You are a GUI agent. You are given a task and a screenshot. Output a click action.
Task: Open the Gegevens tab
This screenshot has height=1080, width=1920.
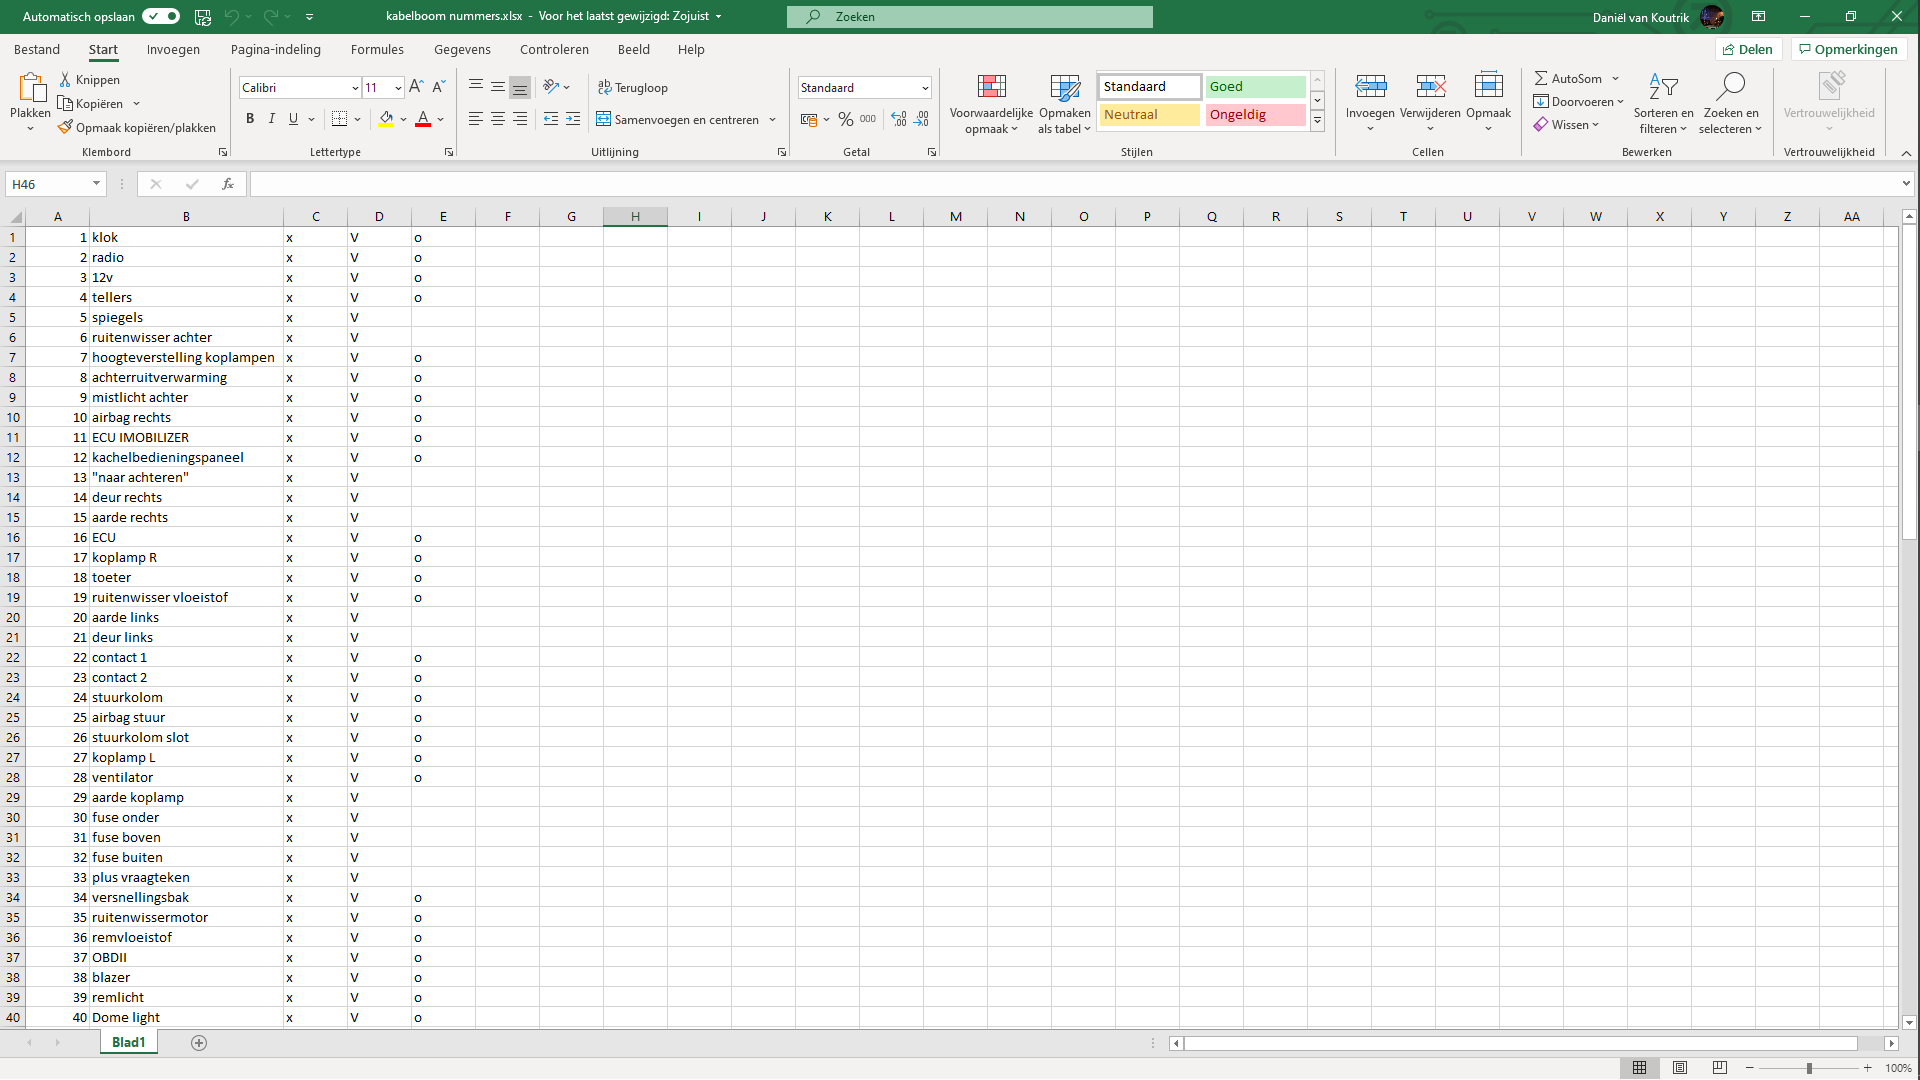462,49
